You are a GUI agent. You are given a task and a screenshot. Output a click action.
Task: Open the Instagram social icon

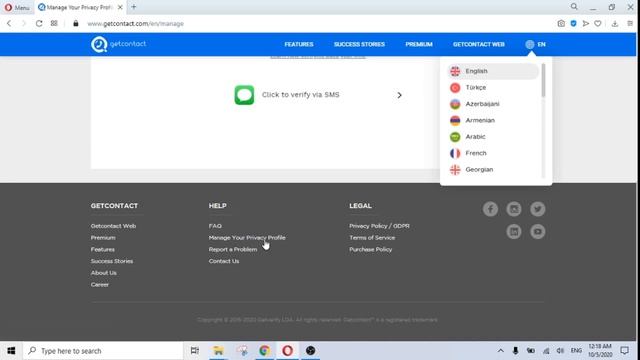tap(514, 209)
